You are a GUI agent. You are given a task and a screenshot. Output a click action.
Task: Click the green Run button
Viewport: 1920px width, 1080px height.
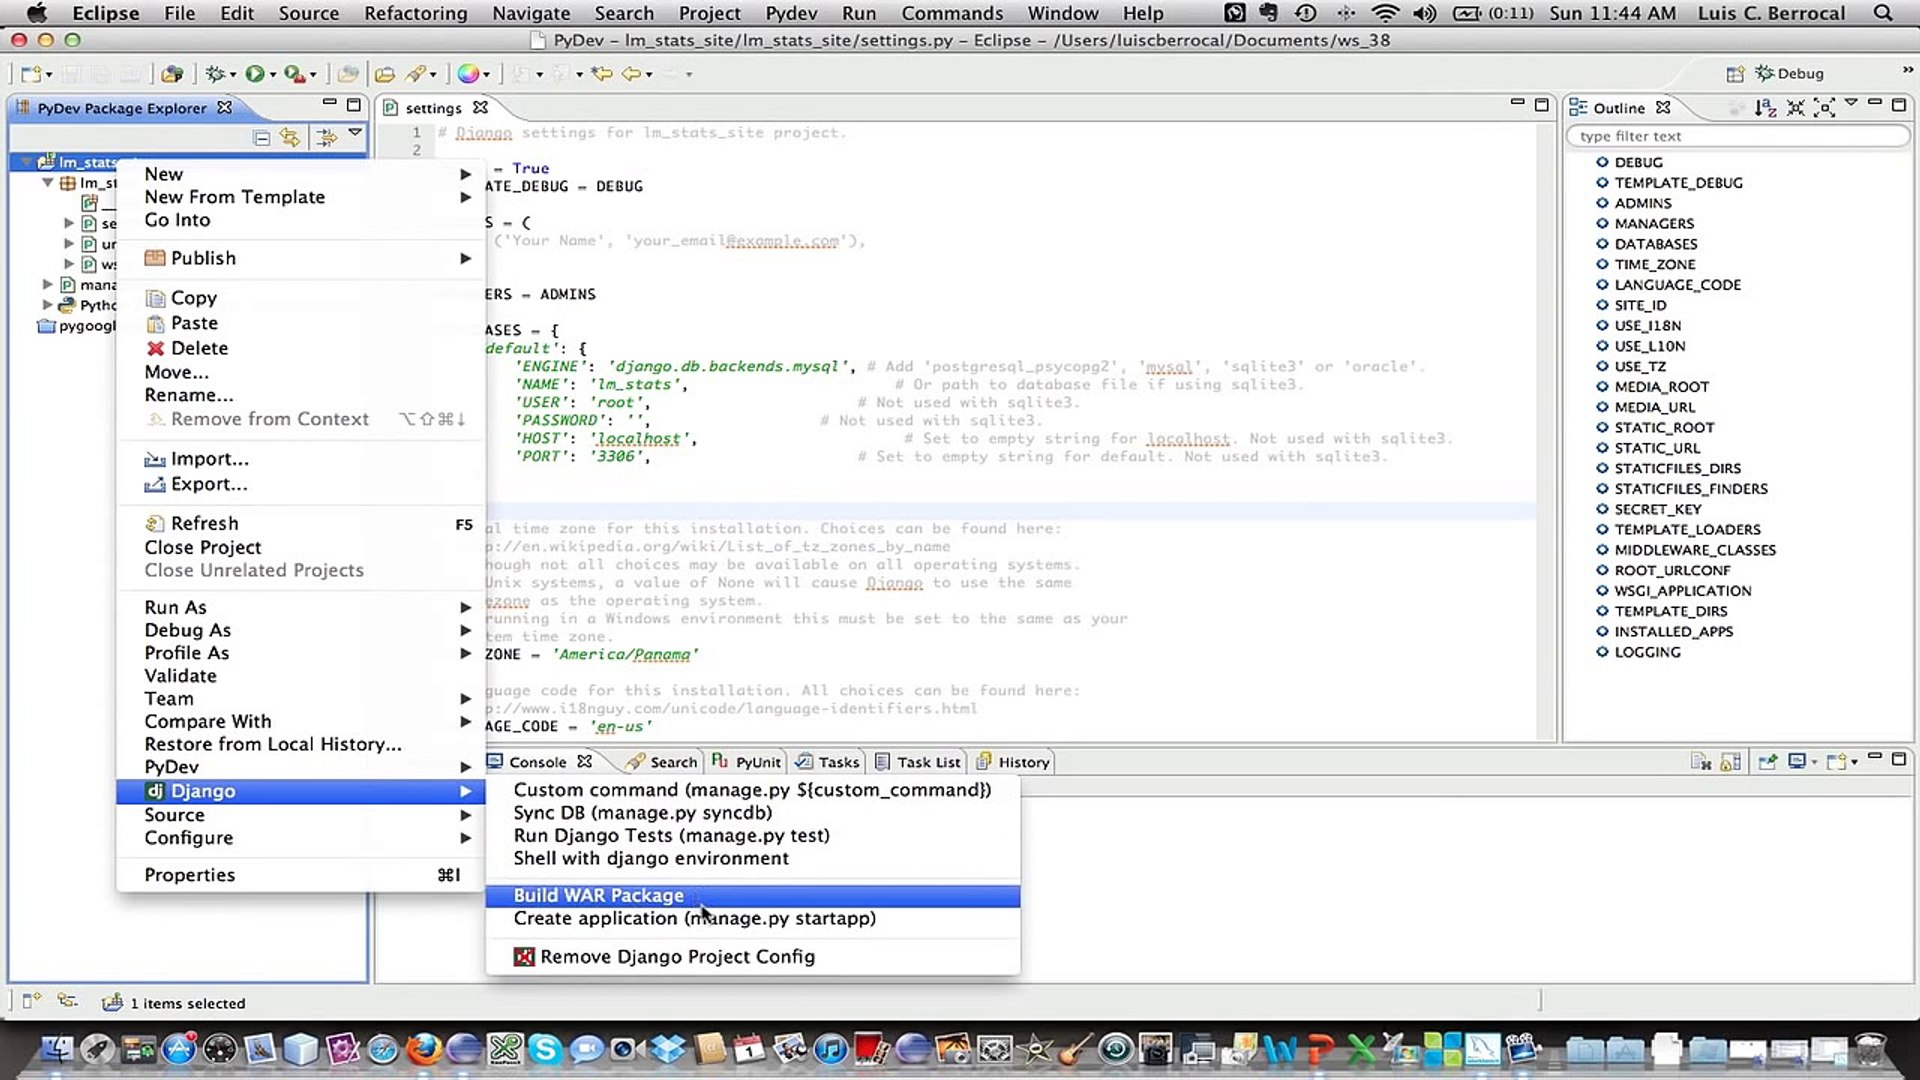tap(255, 74)
